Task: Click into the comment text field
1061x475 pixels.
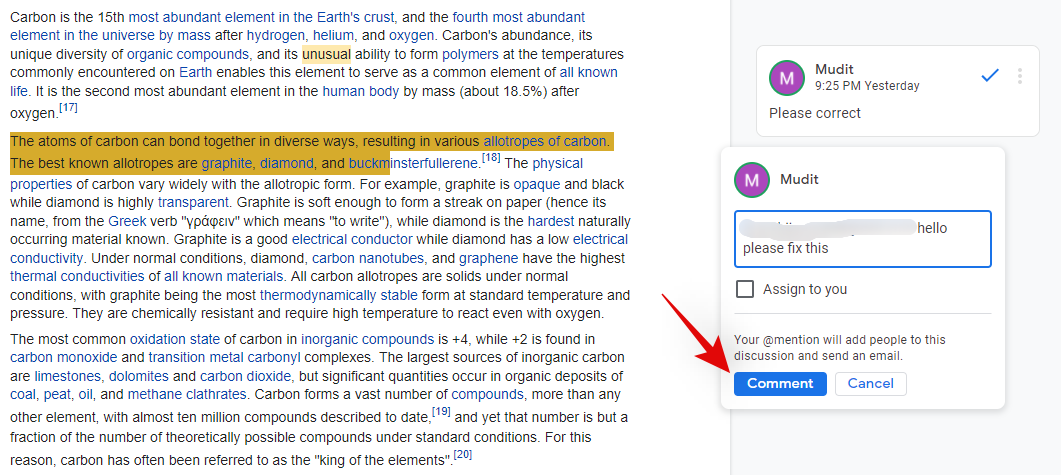Action: (x=862, y=239)
